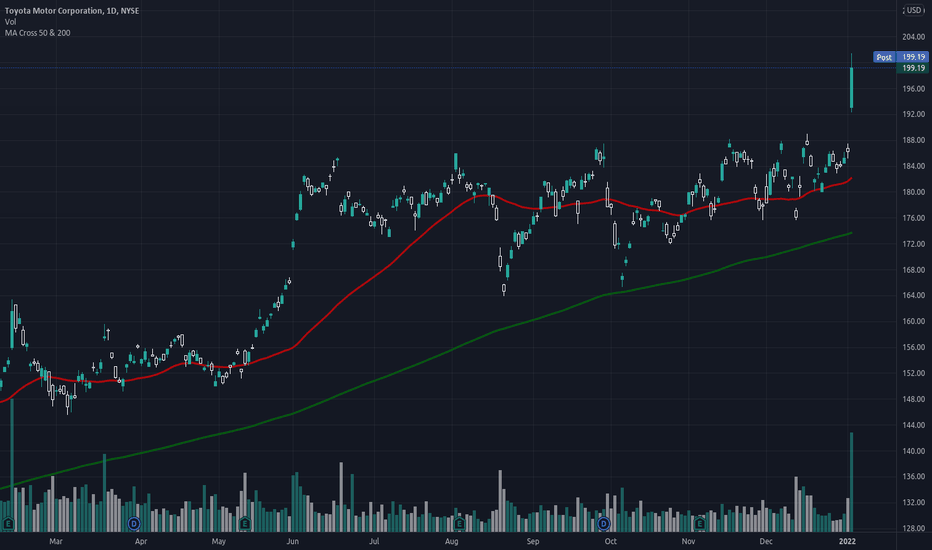The height and width of the screenshot is (550, 932).
Task: Click the 136.00 price axis label
Action: coord(914,477)
